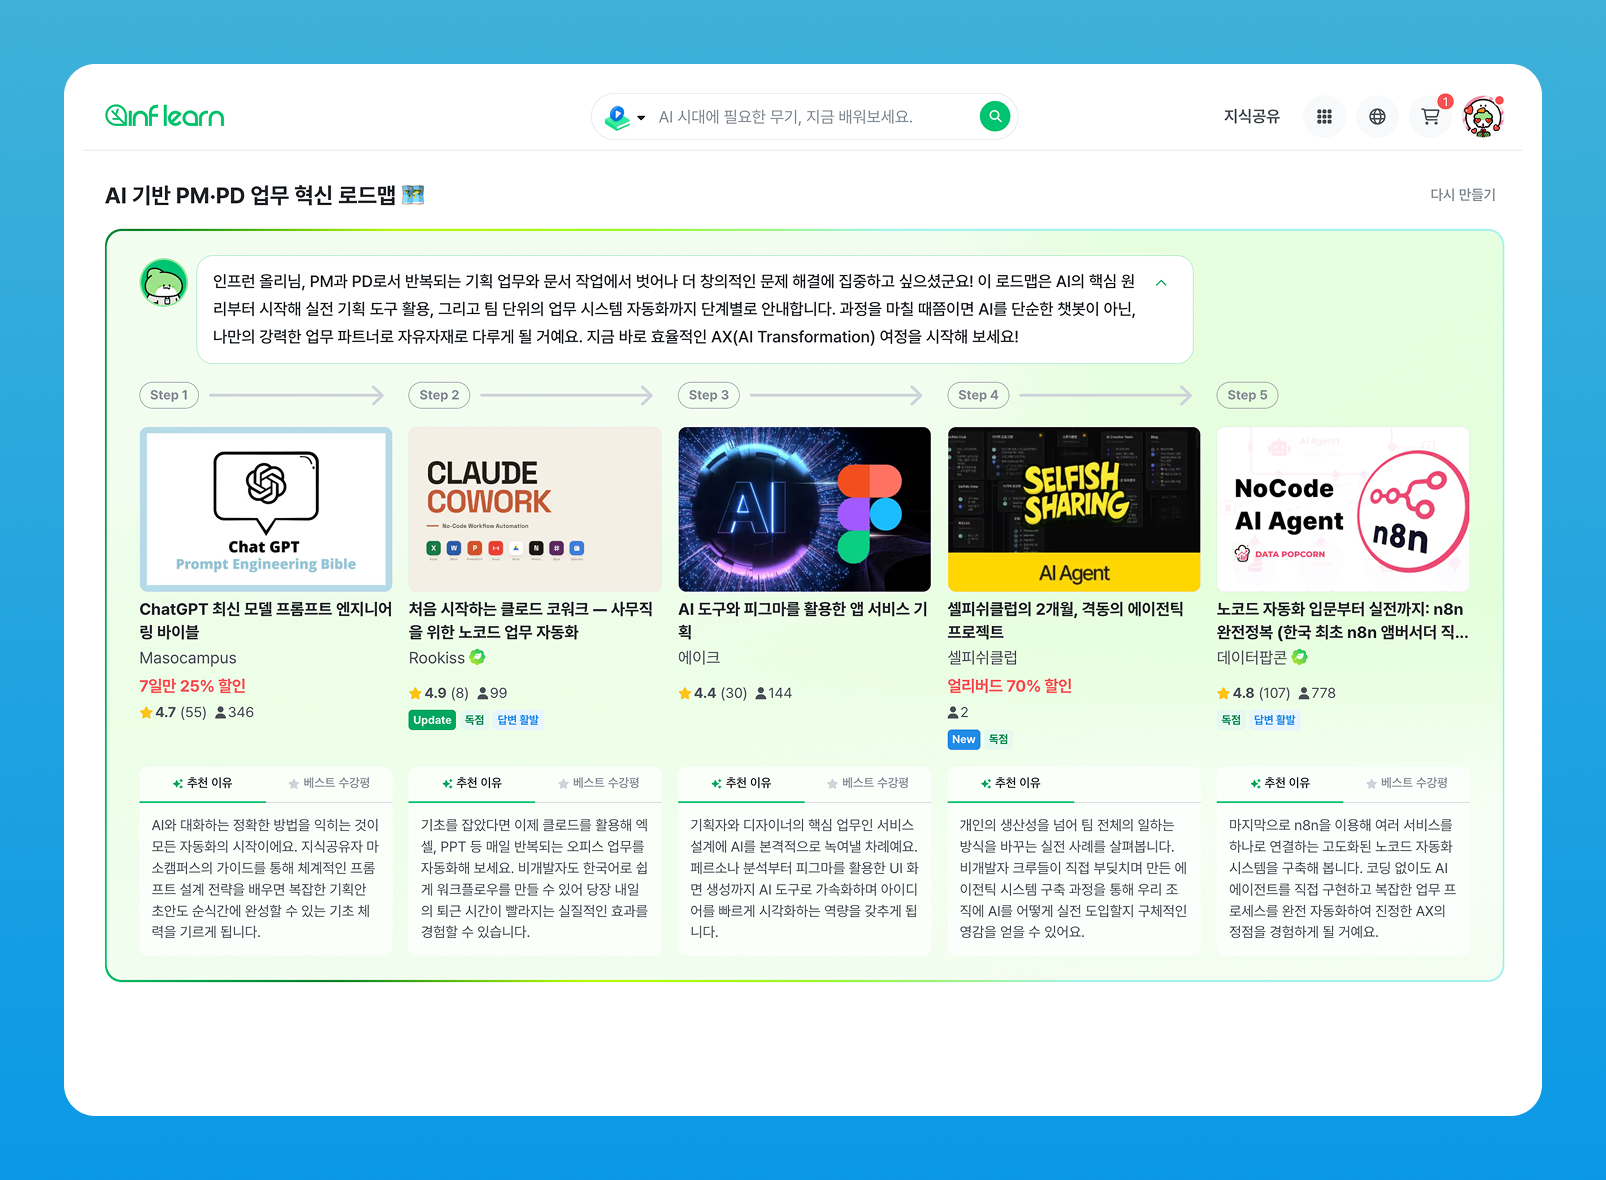The width and height of the screenshot is (1606, 1180).
Task: Click the 데이터팝콘 verified badge icon
Action: (x=1300, y=657)
